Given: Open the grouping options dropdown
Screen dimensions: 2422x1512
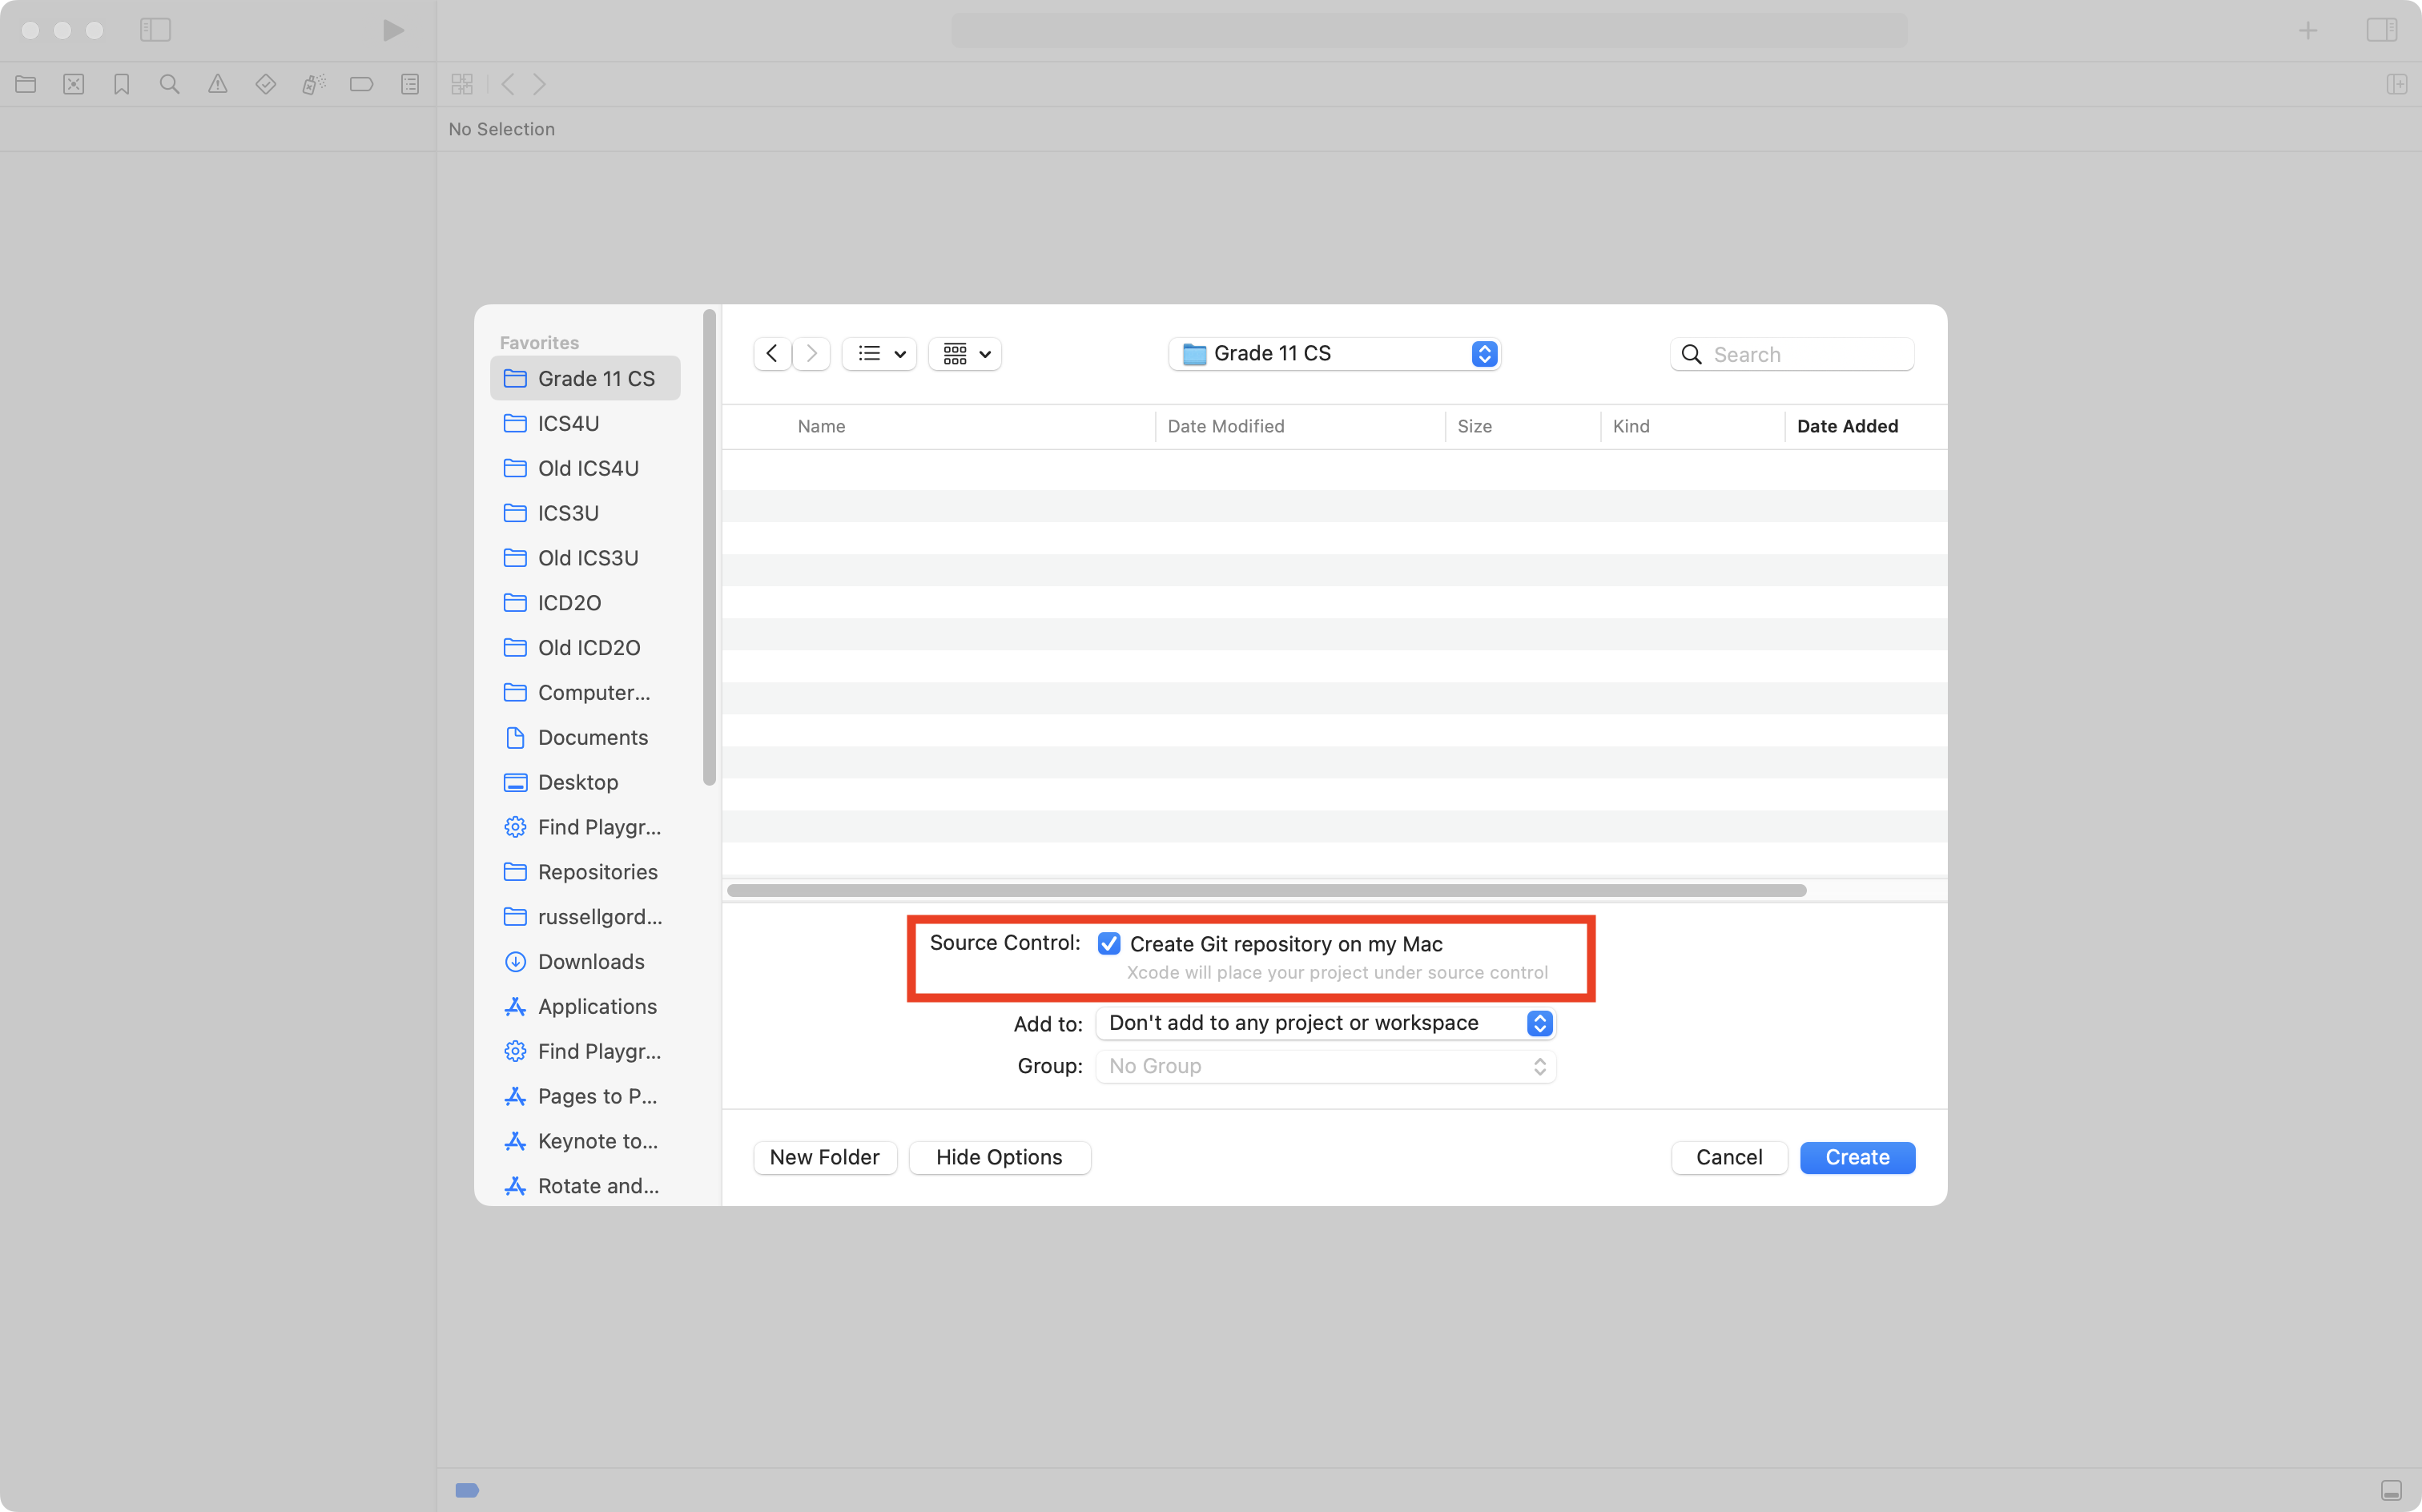Looking at the screenshot, I should click(x=965, y=354).
